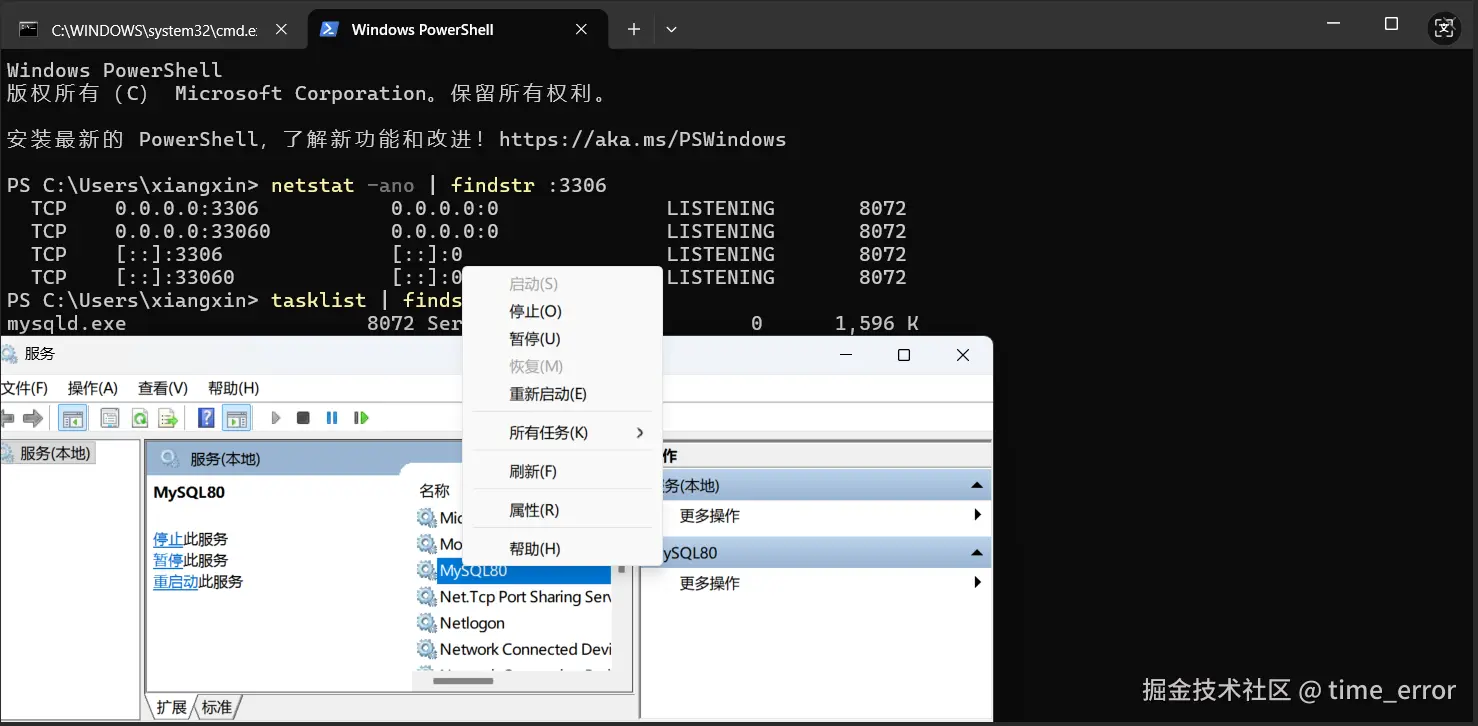This screenshot has width=1478, height=726.
Task: Collapse the MySQL80 section in action pane
Action: coord(977,553)
